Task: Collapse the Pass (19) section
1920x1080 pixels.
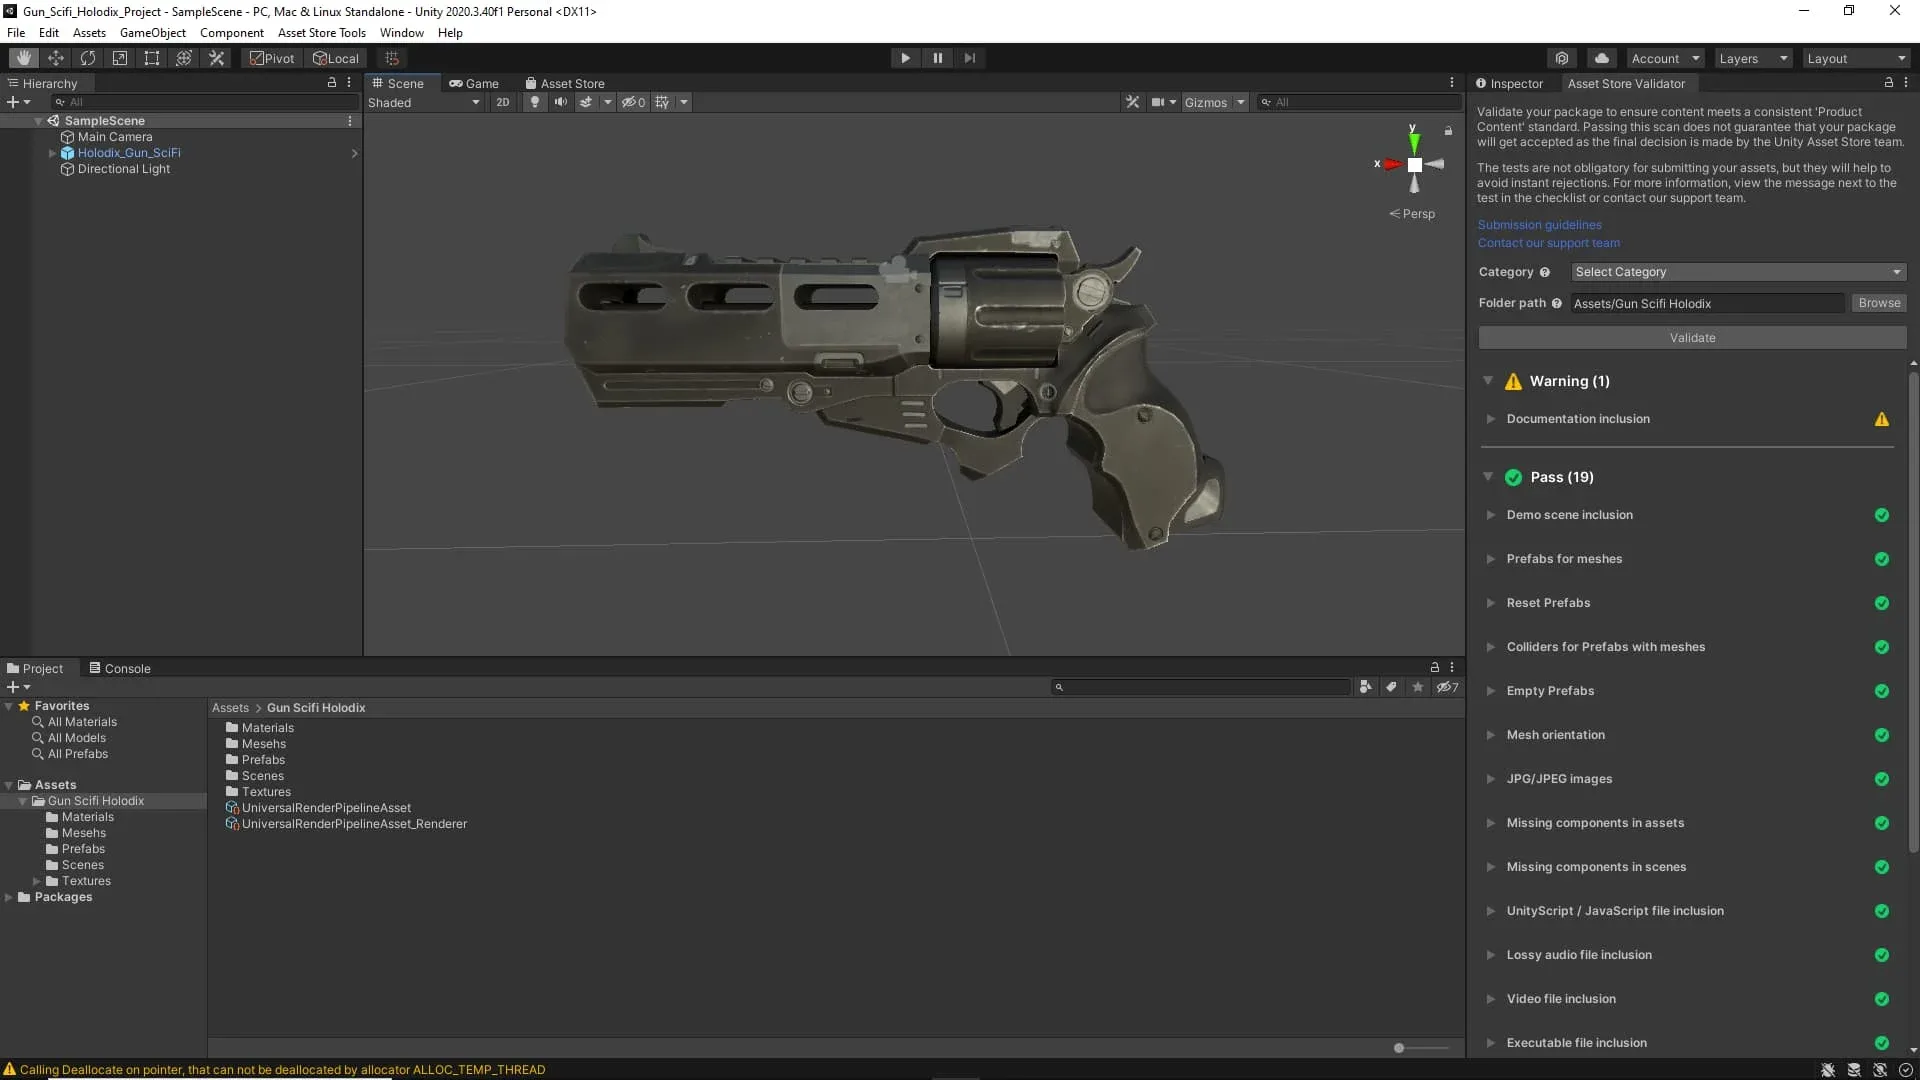Action: click(x=1488, y=477)
